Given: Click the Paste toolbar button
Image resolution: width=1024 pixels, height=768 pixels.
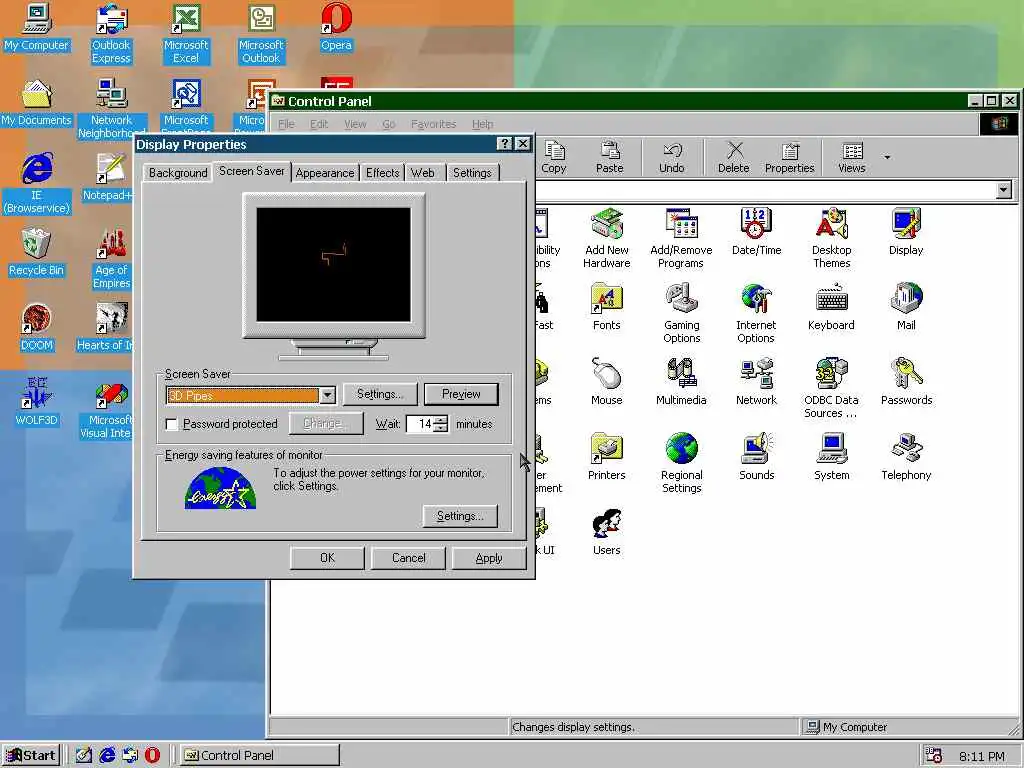Looking at the screenshot, I should pos(610,157).
